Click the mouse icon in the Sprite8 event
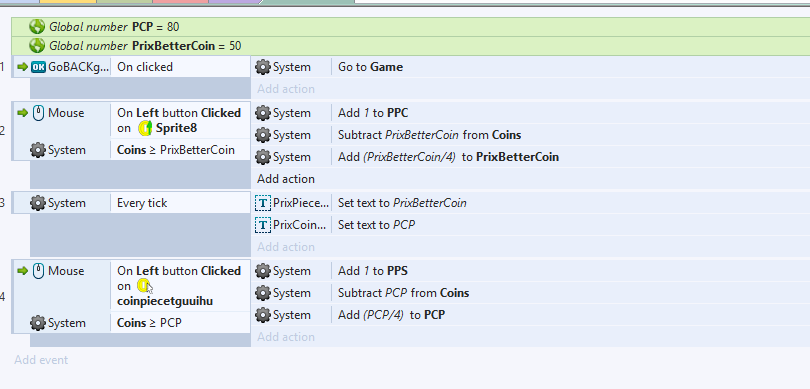The height and width of the screenshot is (389, 810). (x=39, y=113)
